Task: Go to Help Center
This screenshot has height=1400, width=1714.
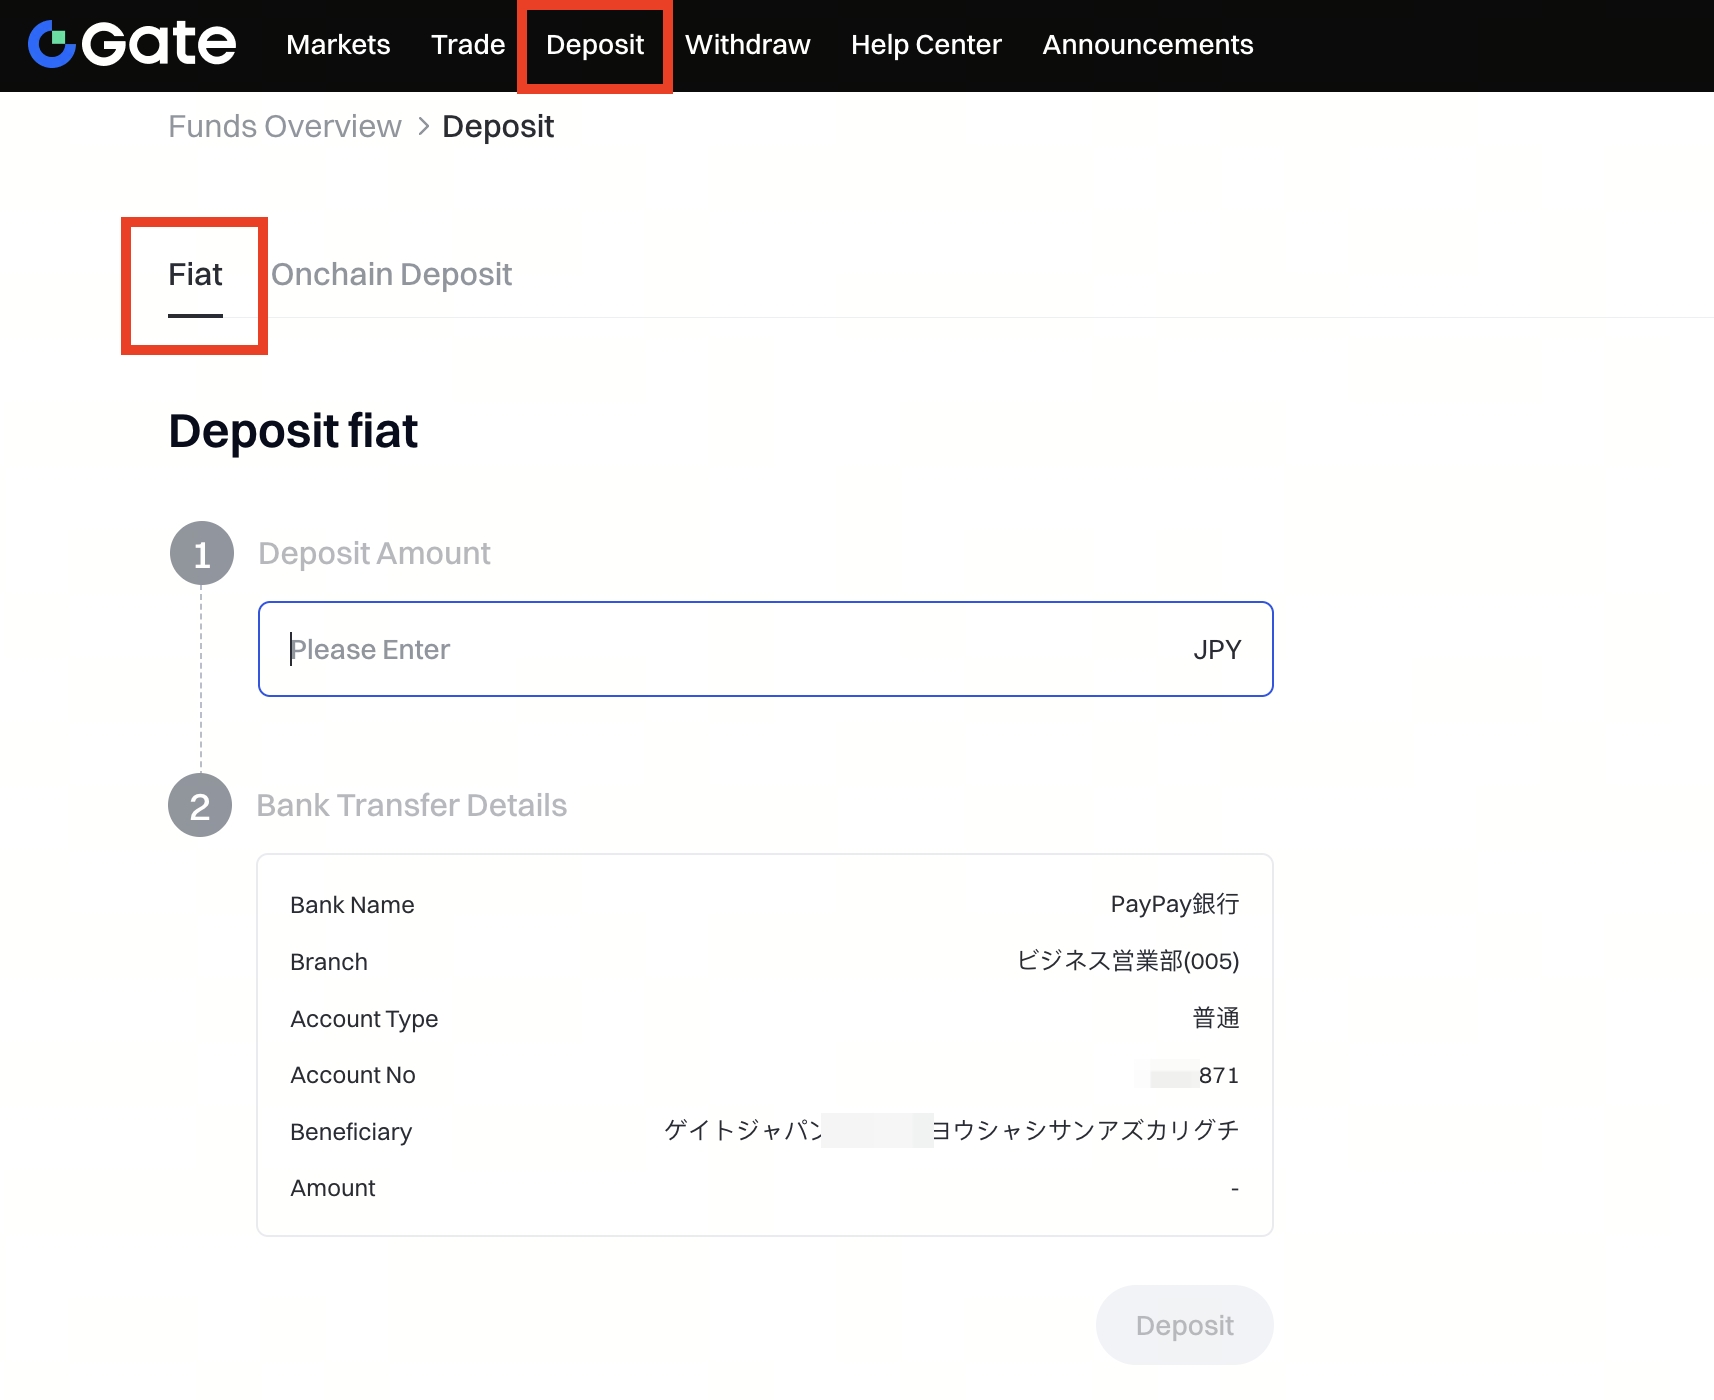Action: (925, 45)
